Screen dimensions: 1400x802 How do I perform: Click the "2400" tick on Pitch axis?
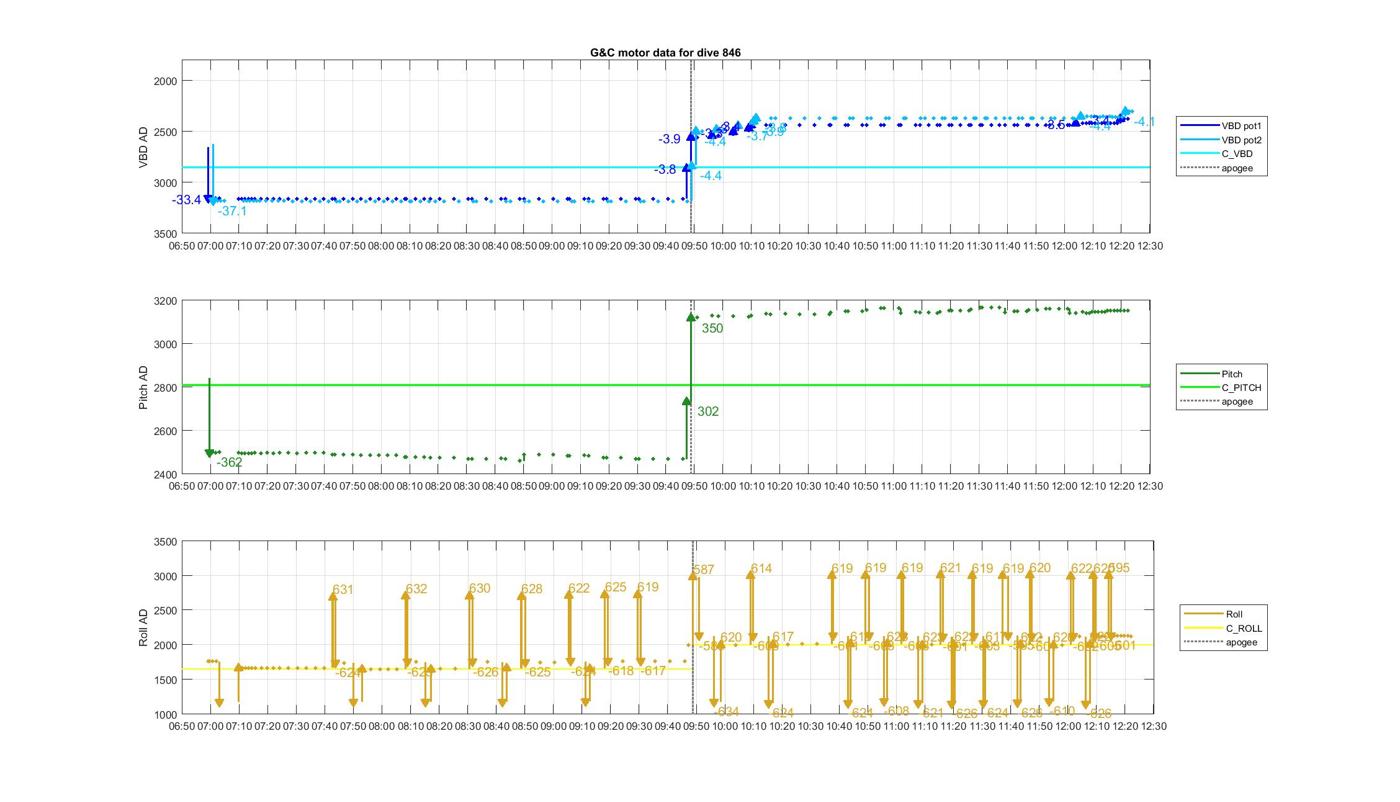164,474
